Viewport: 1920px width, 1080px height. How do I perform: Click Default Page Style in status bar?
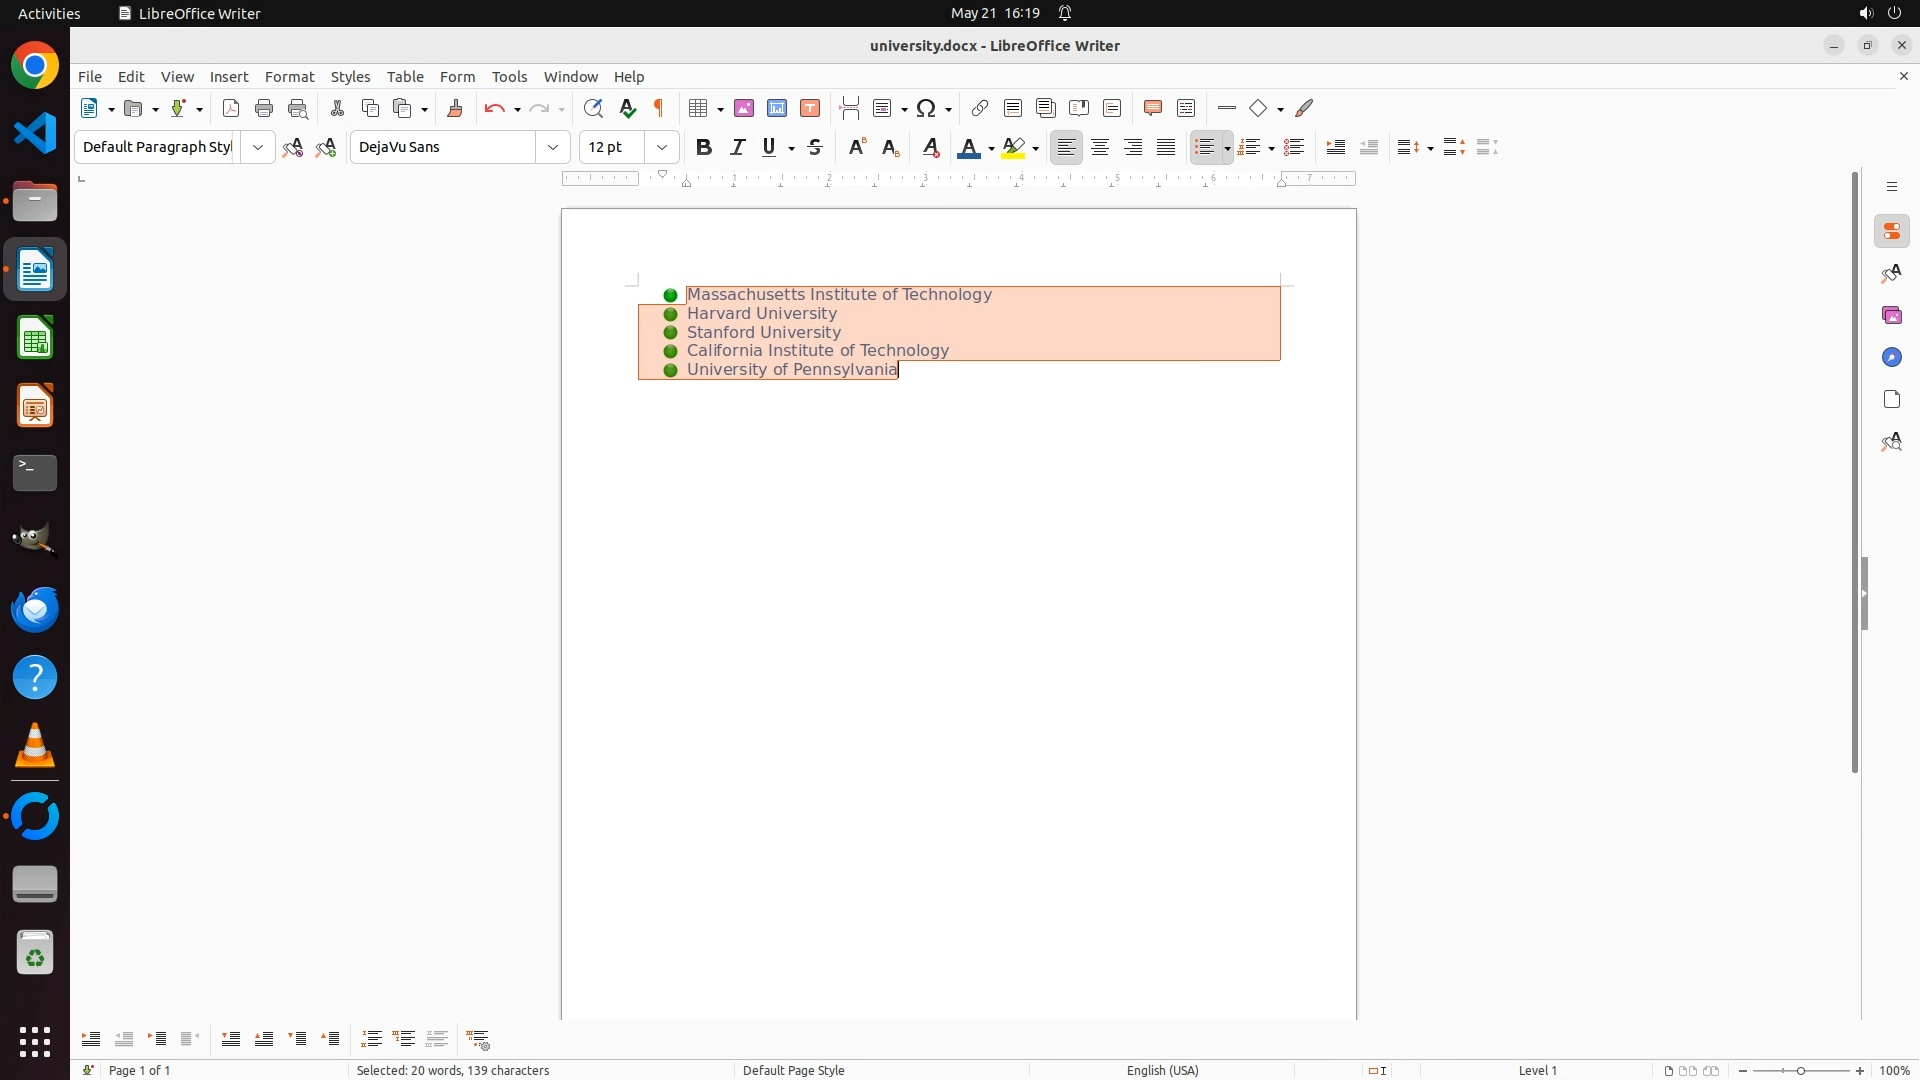[794, 1070]
